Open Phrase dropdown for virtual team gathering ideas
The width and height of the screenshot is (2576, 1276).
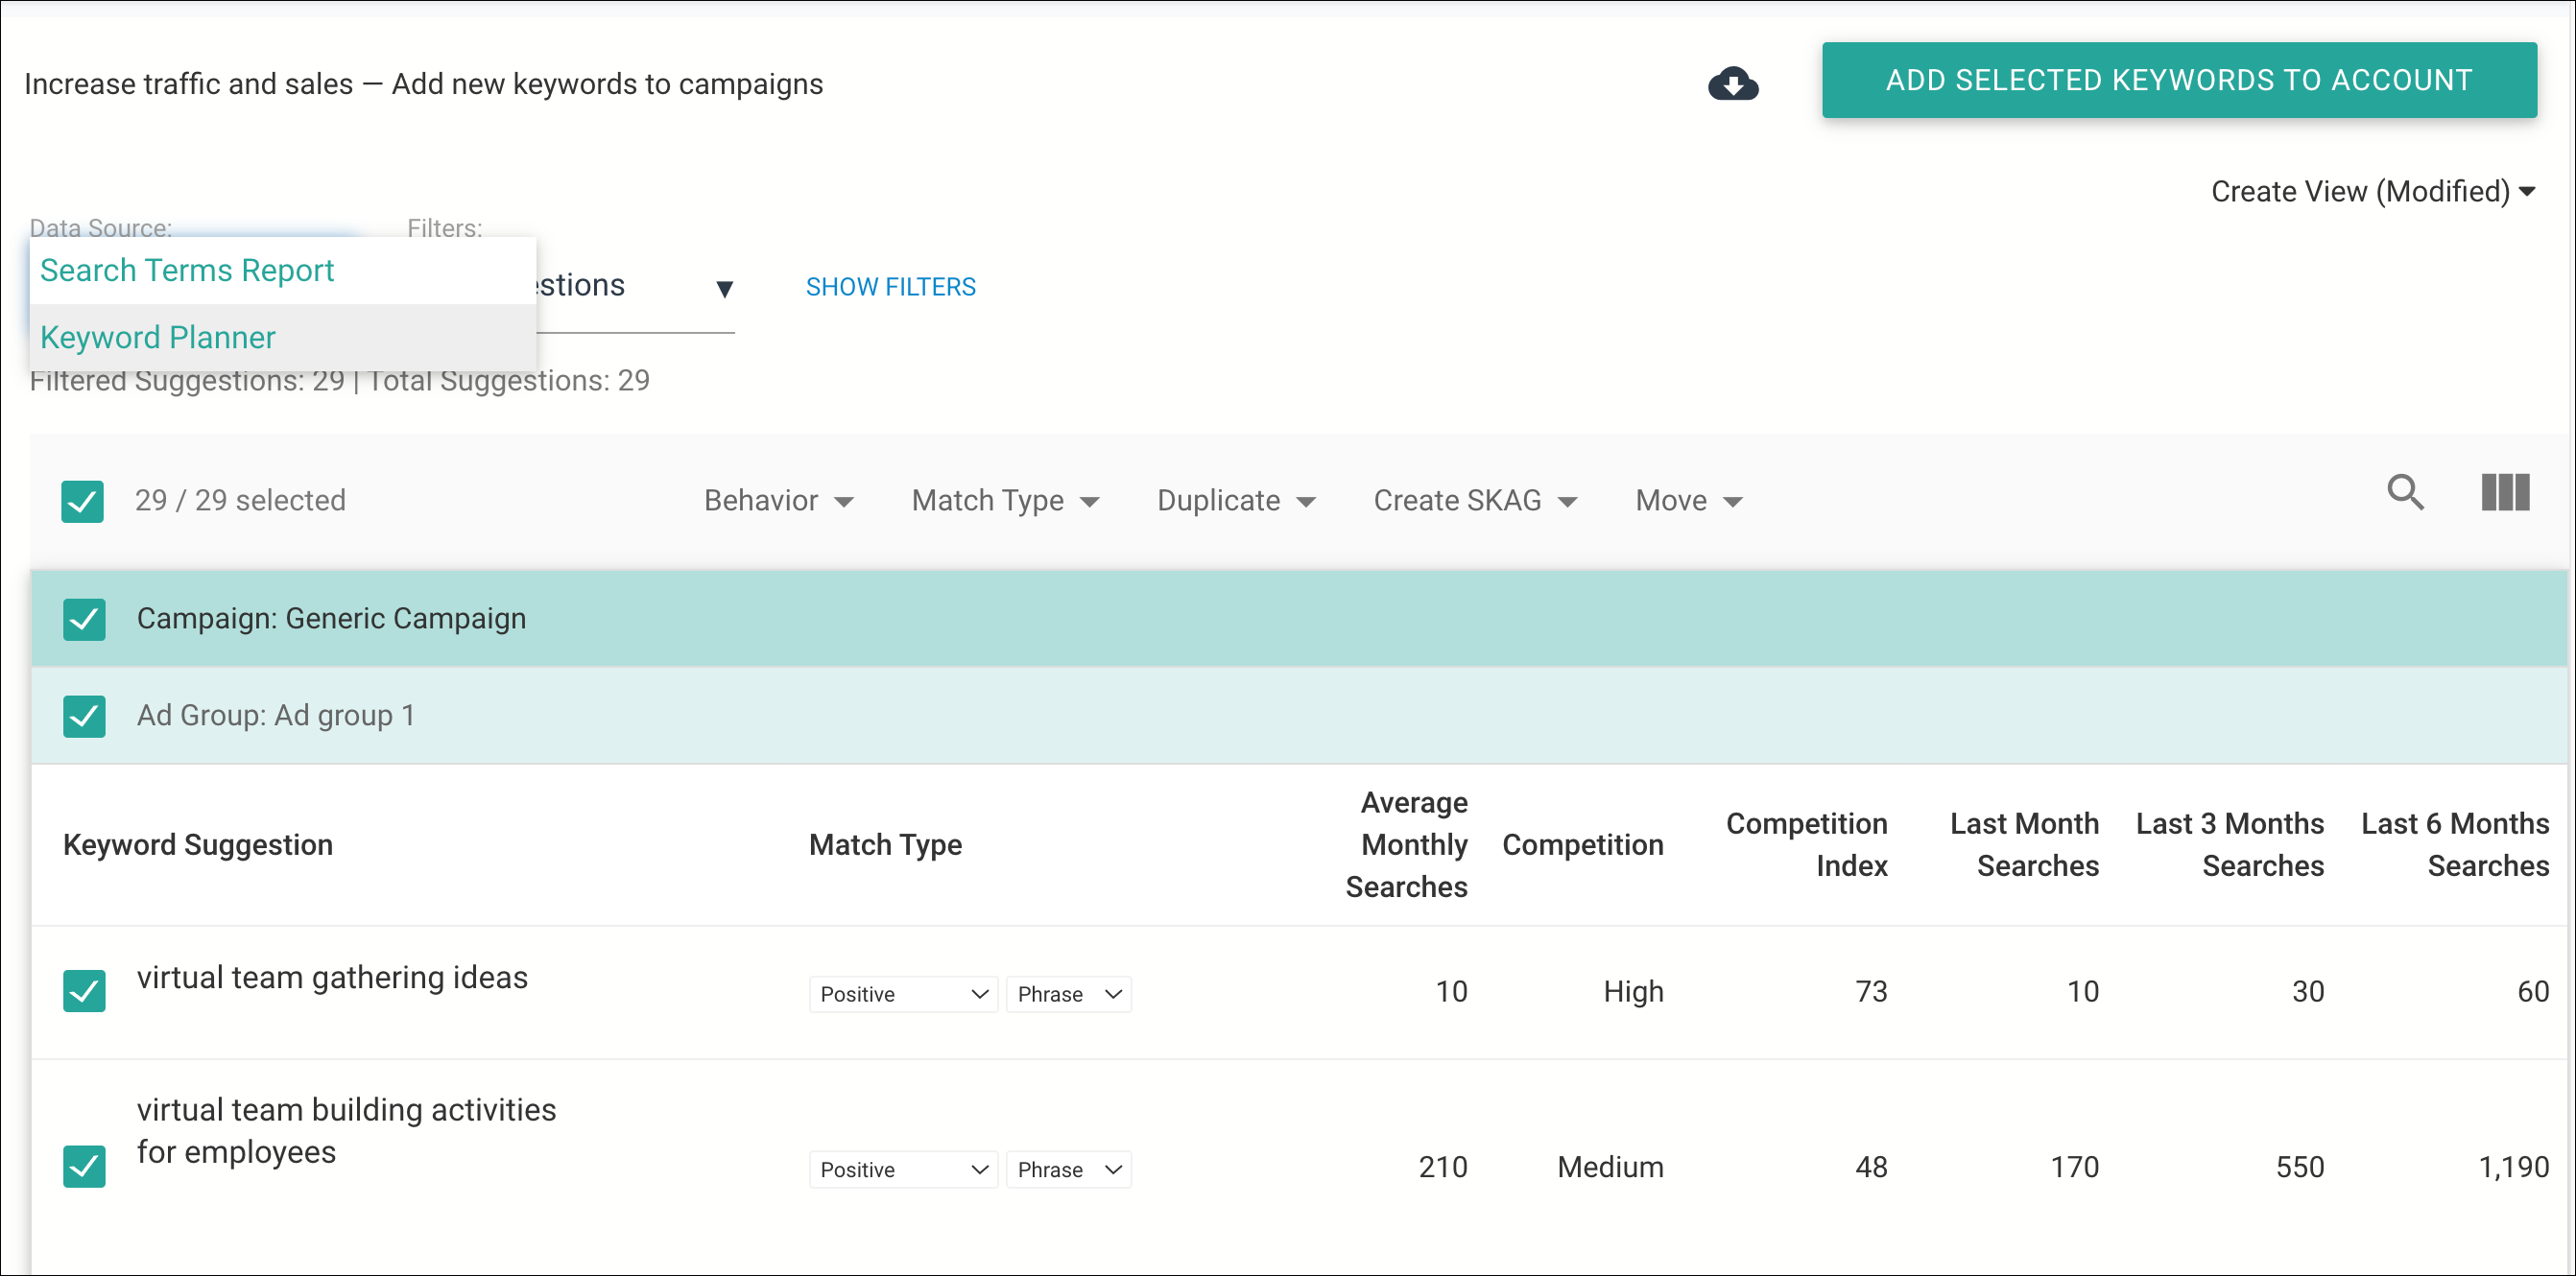tap(1068, 994)
